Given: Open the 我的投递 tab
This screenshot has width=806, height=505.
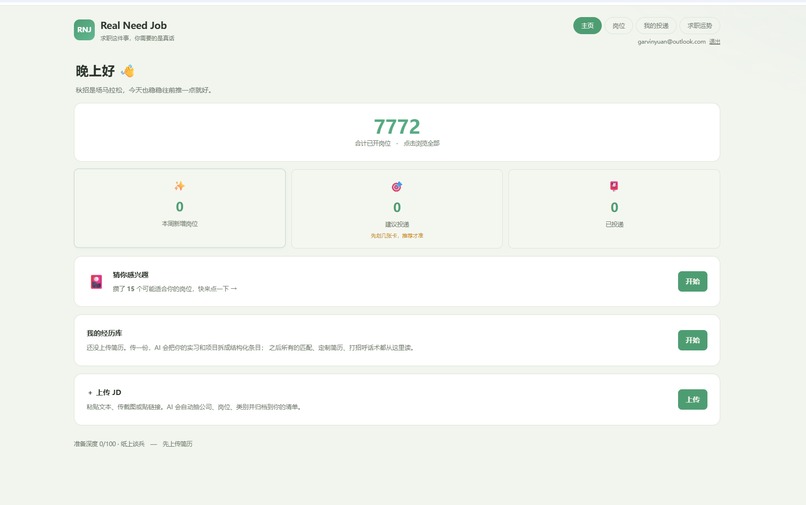Looking at the screenshot, I should coord(656,26).
